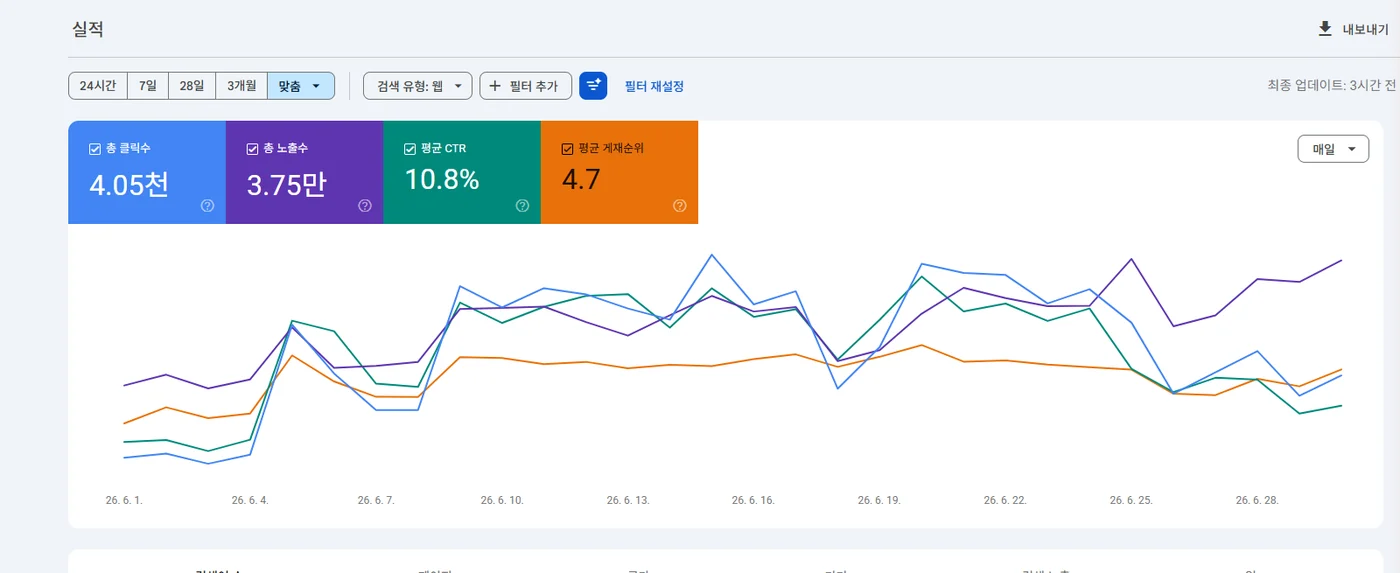Uncheck the 총 노출수 checkbox

[252, 149]
